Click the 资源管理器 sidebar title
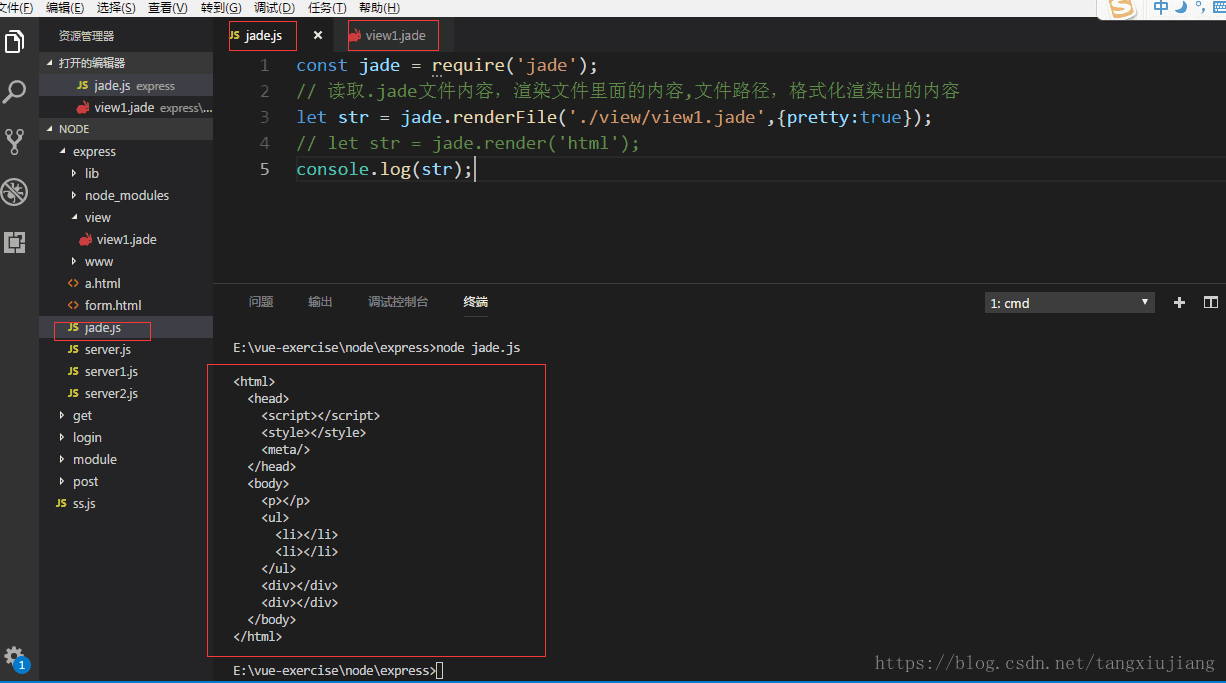The width and height of the screenshot is (1226, 683). coord(86,35)
